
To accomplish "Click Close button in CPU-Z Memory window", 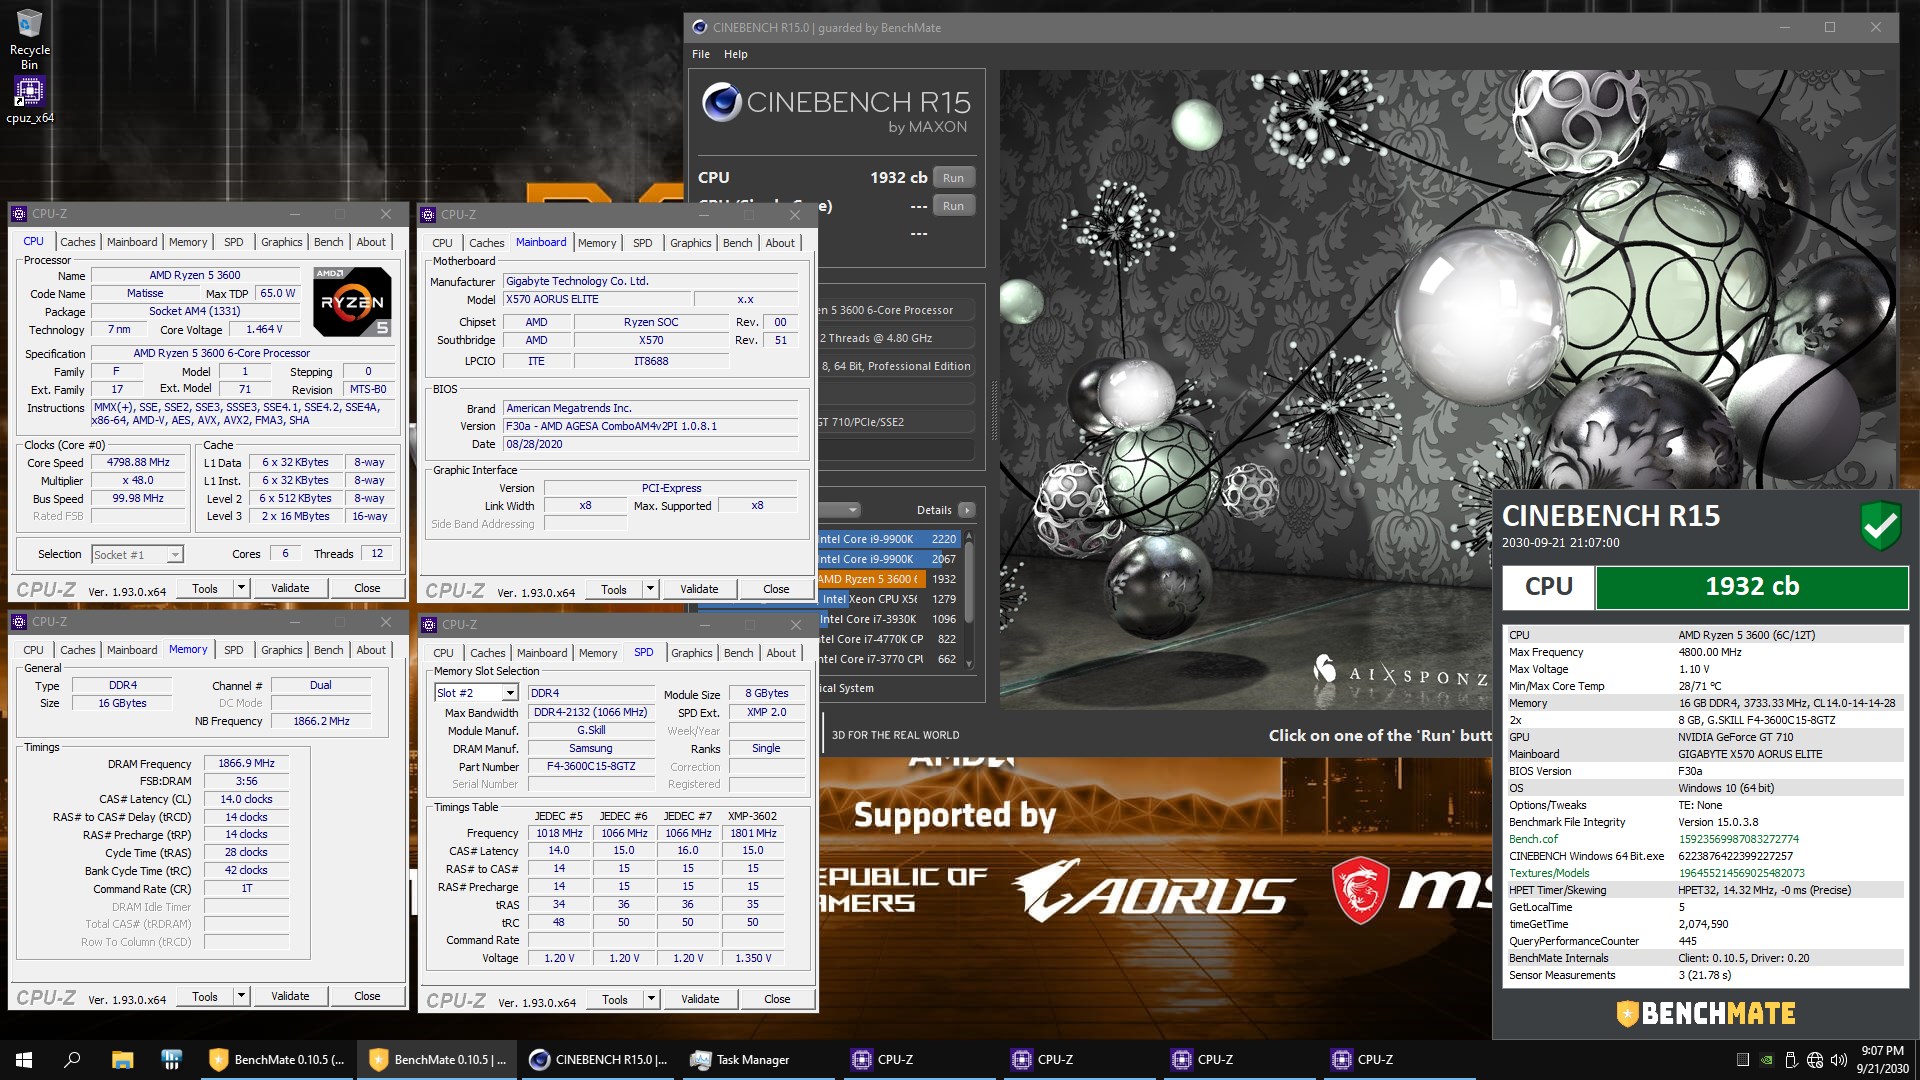I will pyautogui.click(x=367, y=996).
